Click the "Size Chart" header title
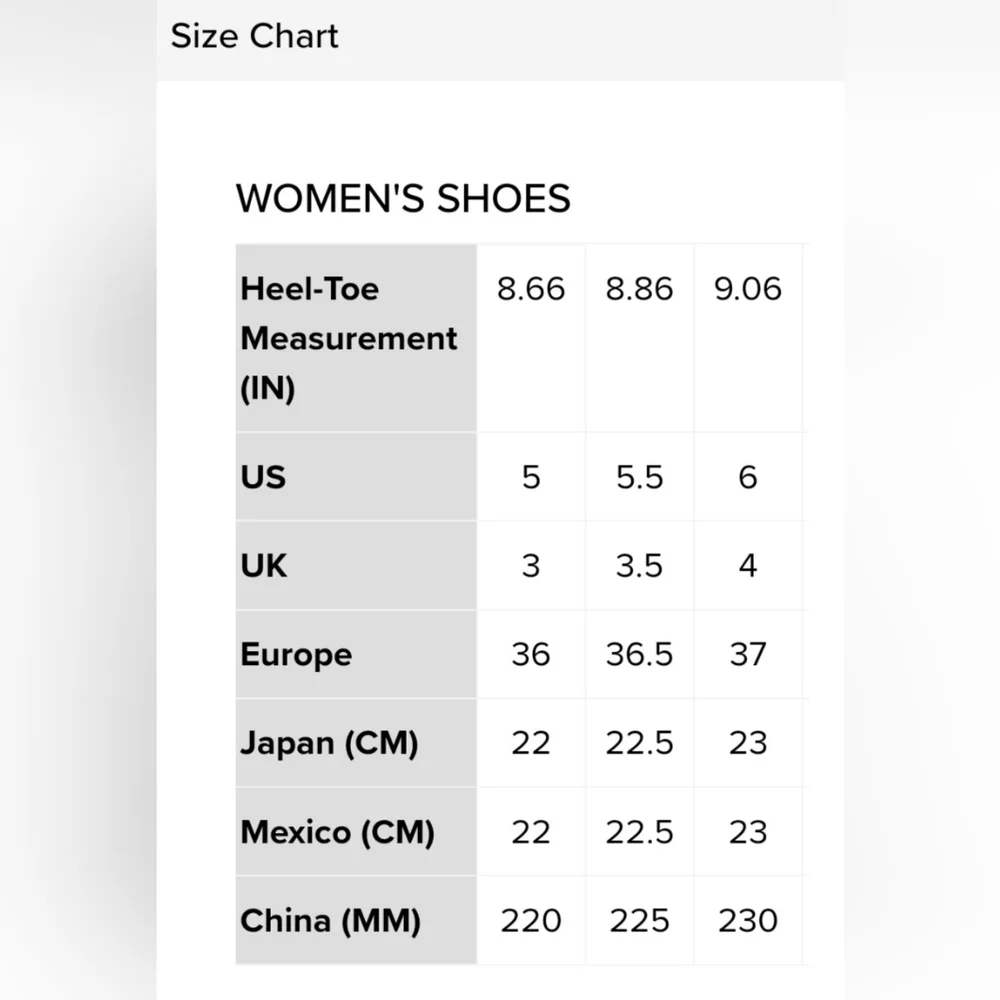Viewport: 1000px width, 1000px height. pyautogui.click(x=254, y=36)
